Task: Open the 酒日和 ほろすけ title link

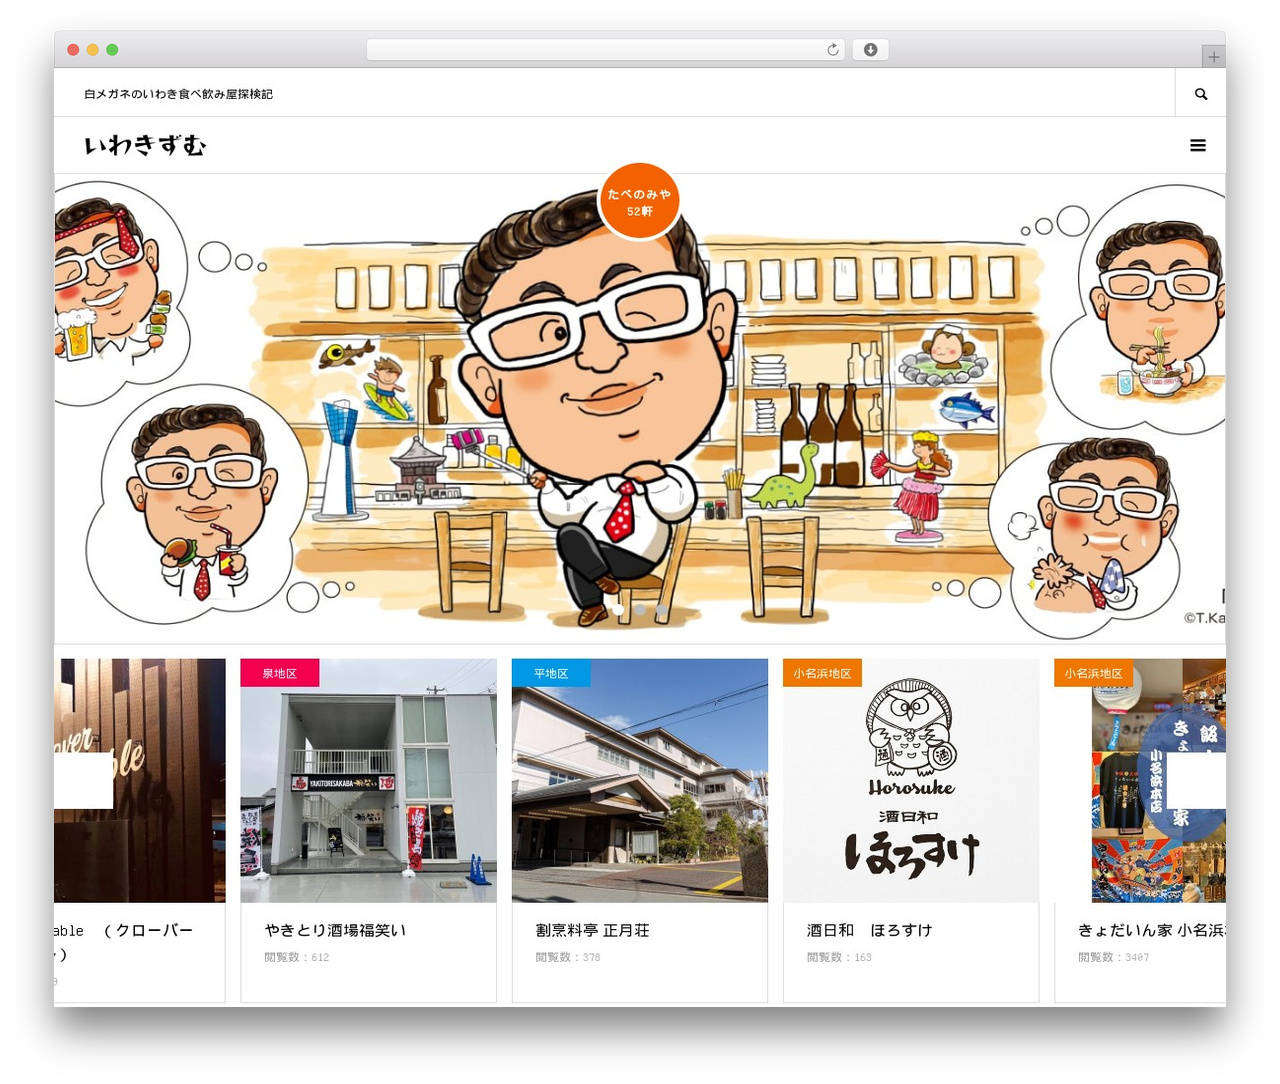Action: pyautogui.click(x=869, y=930)
